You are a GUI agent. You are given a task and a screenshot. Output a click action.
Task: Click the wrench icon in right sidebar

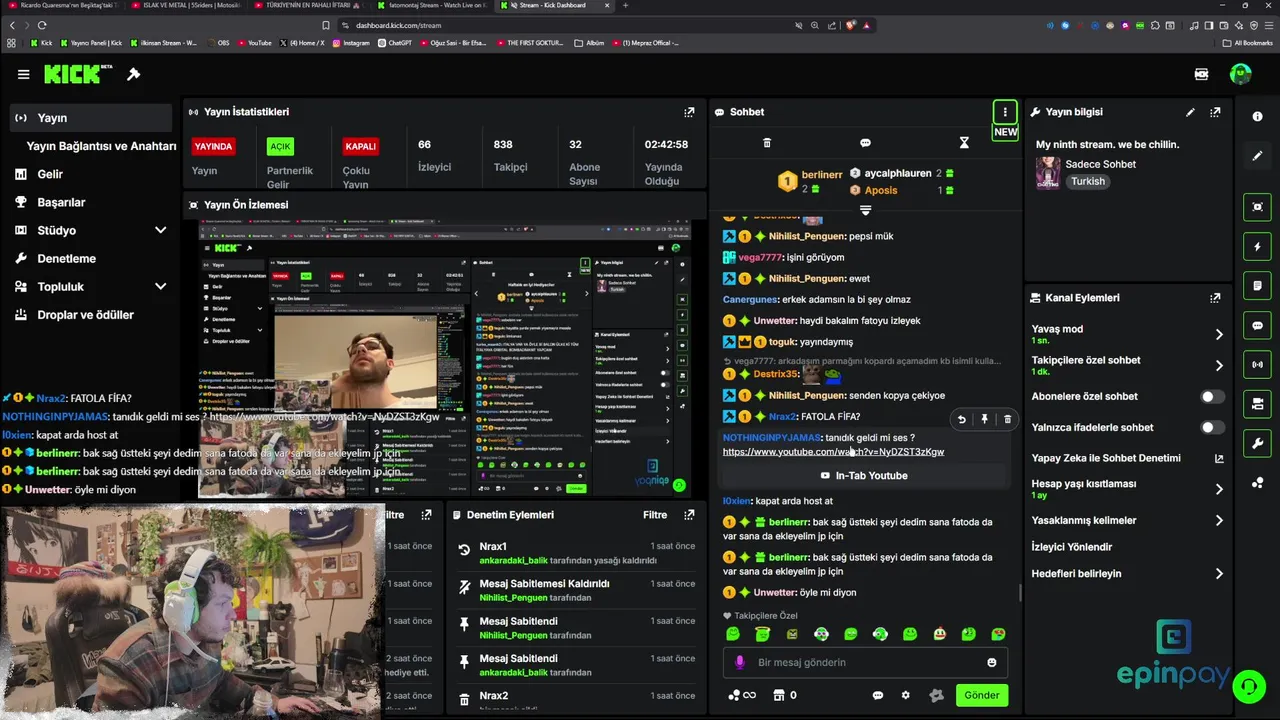point(1258,443)
